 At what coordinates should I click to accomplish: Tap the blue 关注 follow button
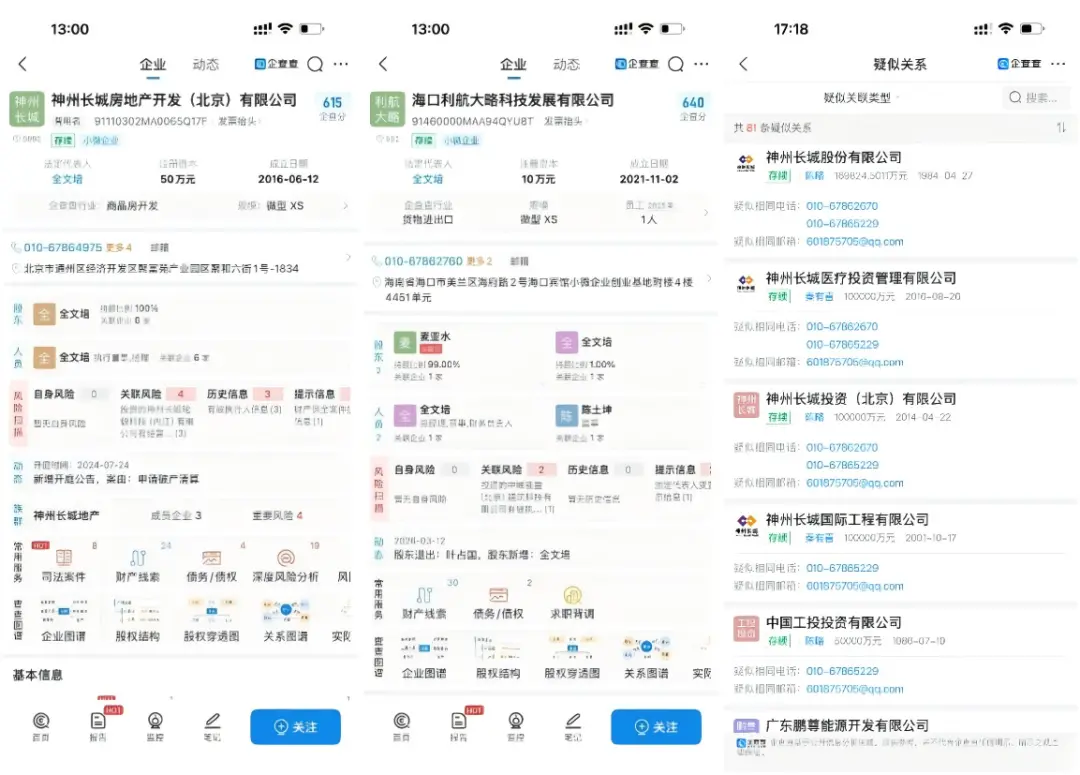tap(295, 728)
